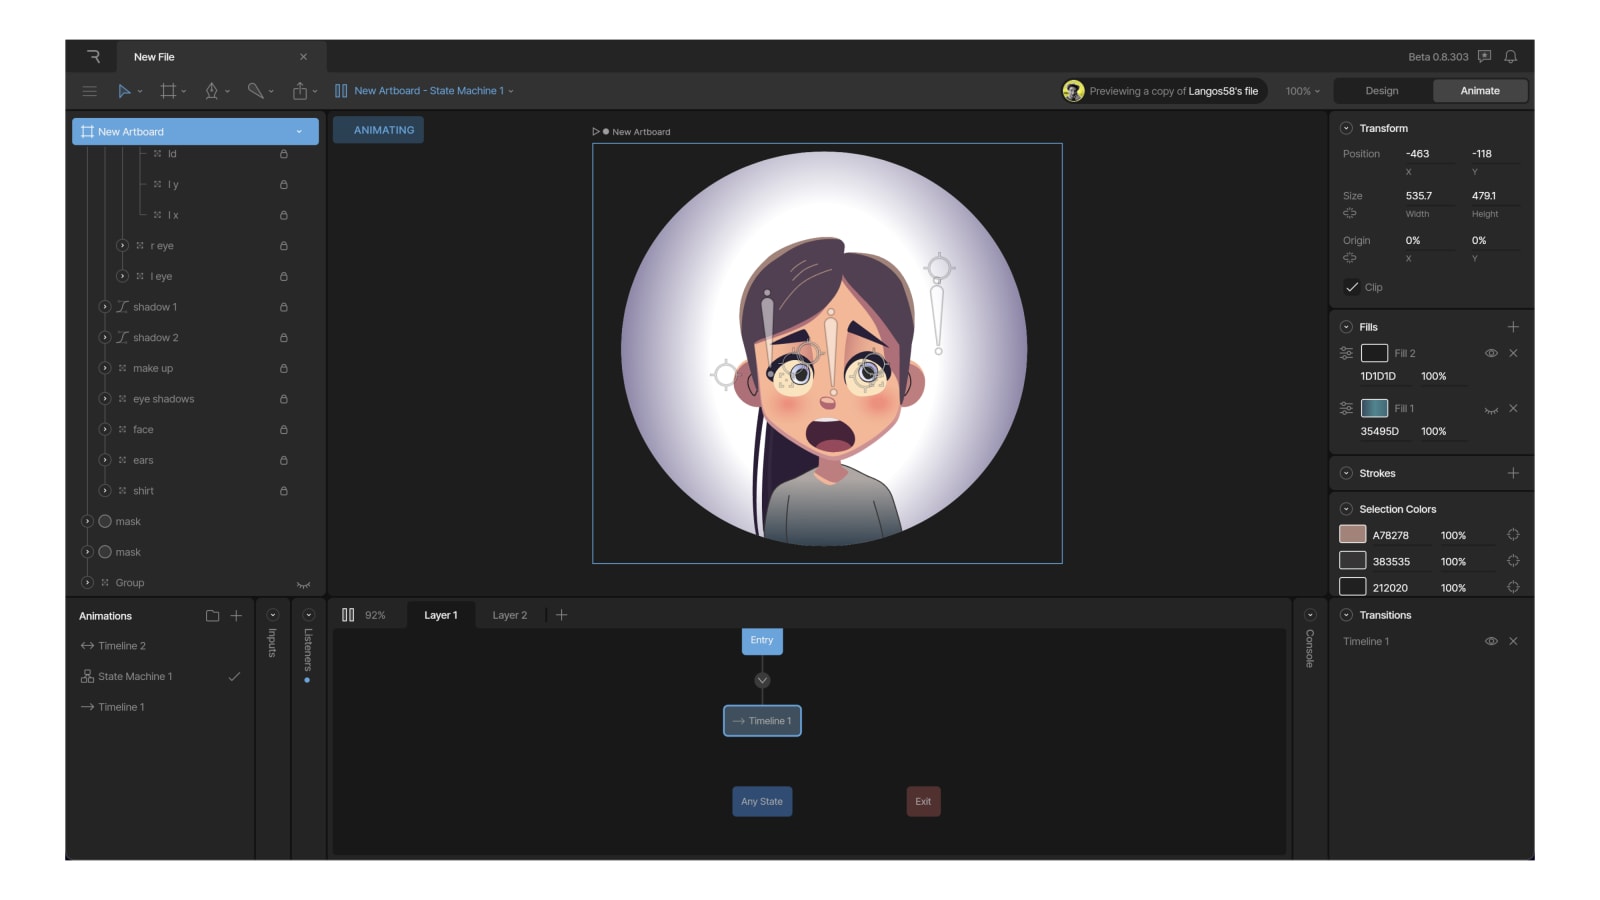Select the arrow Select tool
The image size is (1600, 900).
pyautogui.click(x=124, y=91)
